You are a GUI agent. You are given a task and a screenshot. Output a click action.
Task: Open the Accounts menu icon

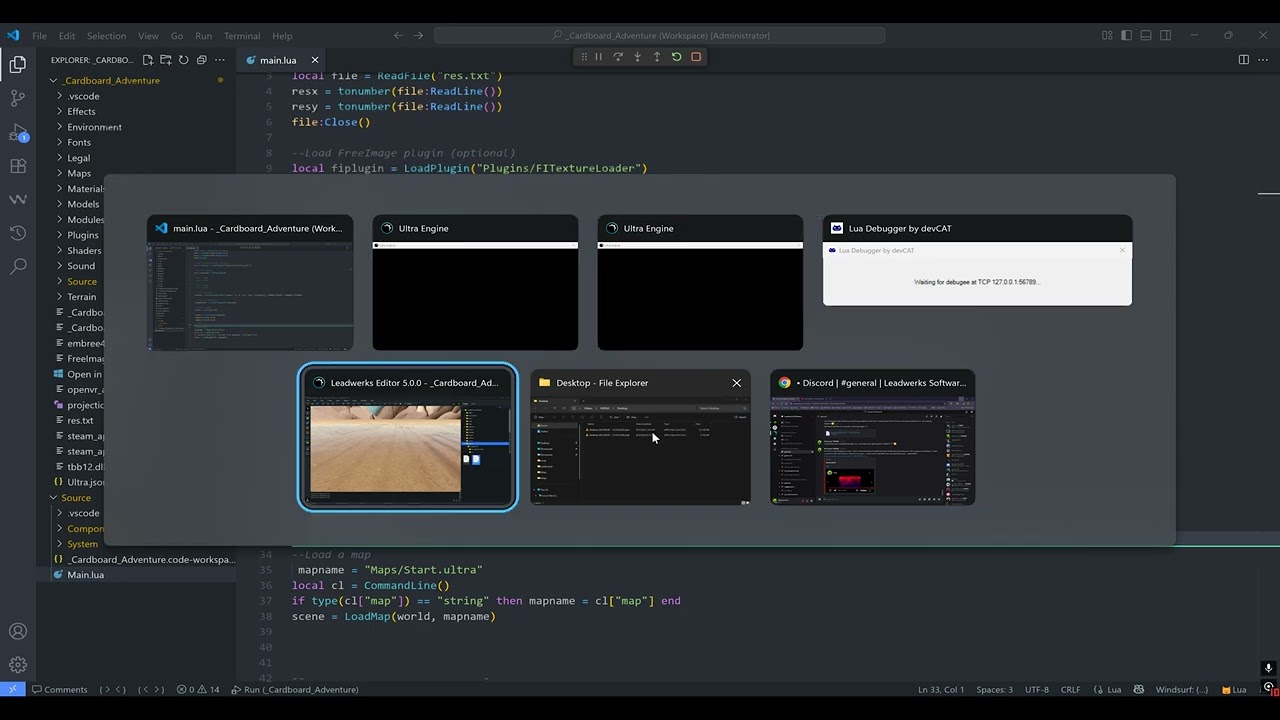[x=17, y=631]
